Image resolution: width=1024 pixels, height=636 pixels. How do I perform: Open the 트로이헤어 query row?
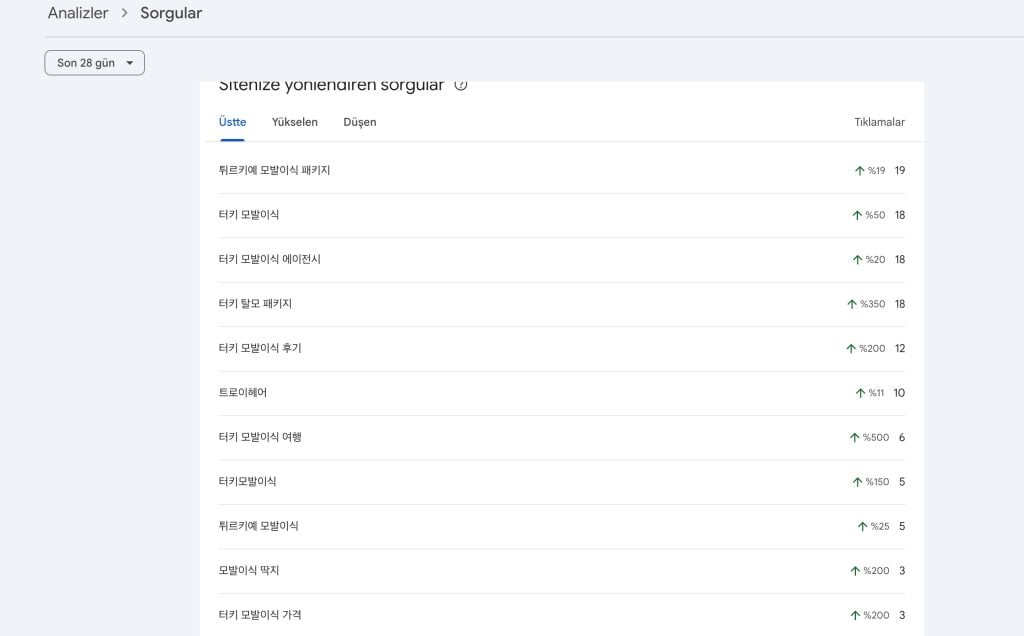click(243, 393)
